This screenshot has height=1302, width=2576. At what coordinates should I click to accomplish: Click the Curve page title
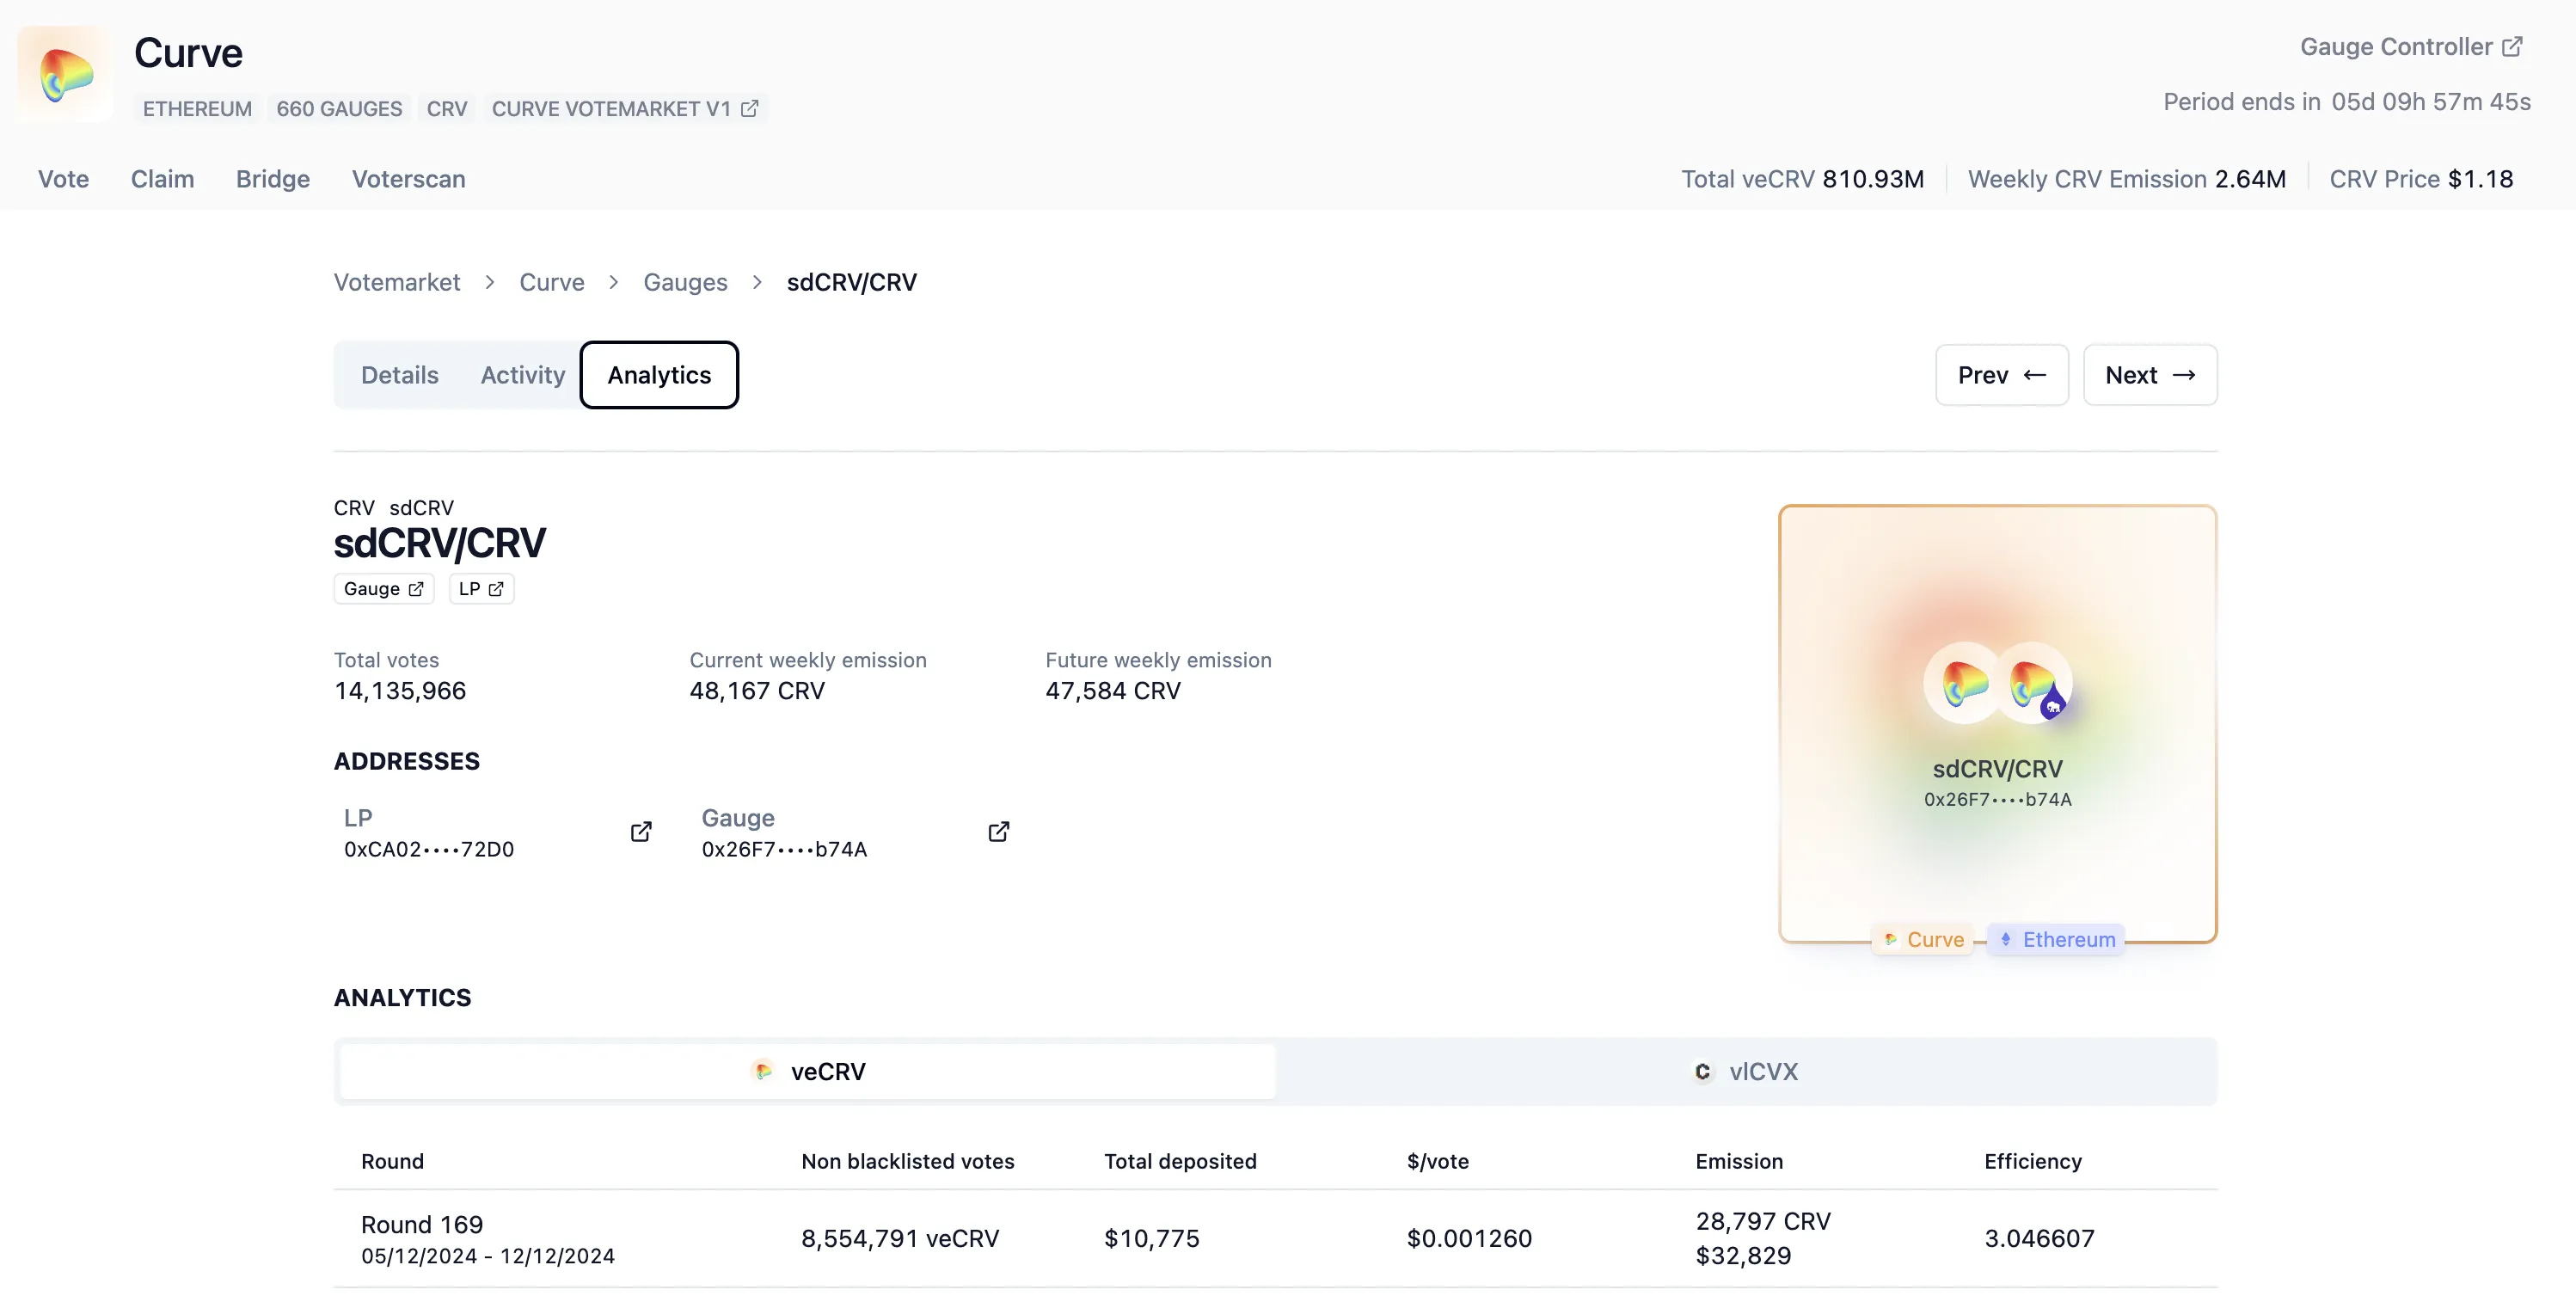click(x=188, y=53)
